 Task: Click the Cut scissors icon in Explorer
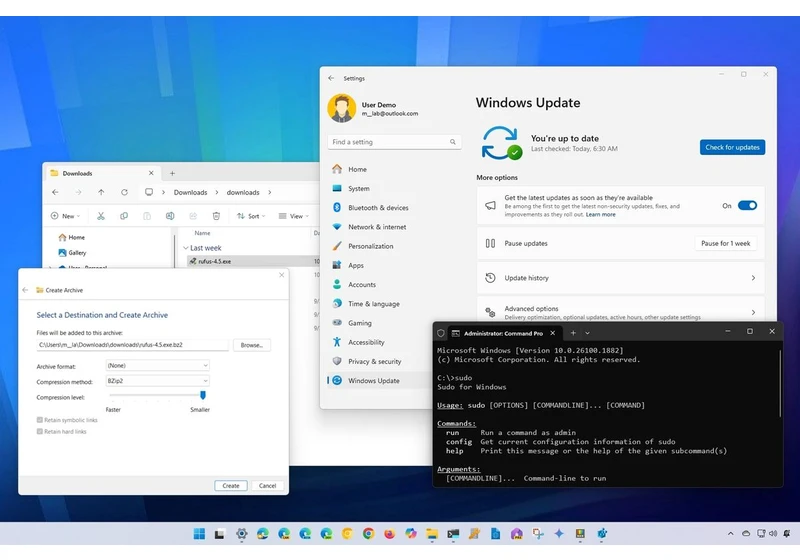coord(101,216)
